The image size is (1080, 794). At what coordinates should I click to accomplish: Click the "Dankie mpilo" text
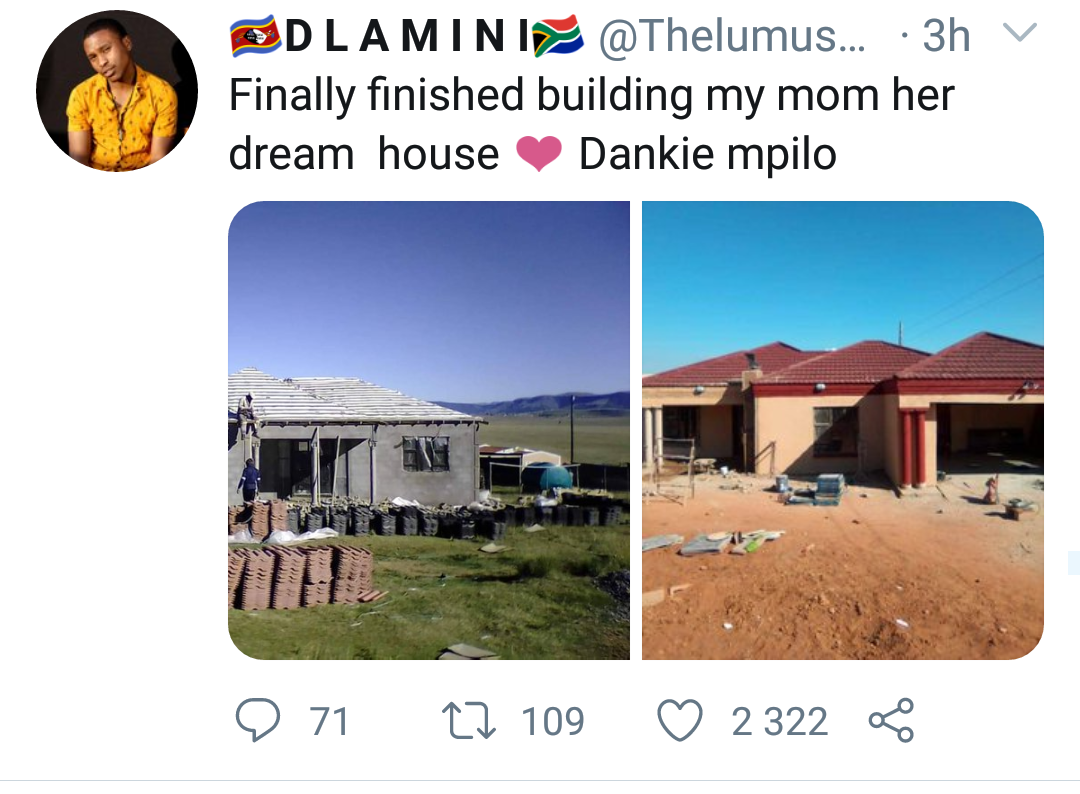coord(707,155)
